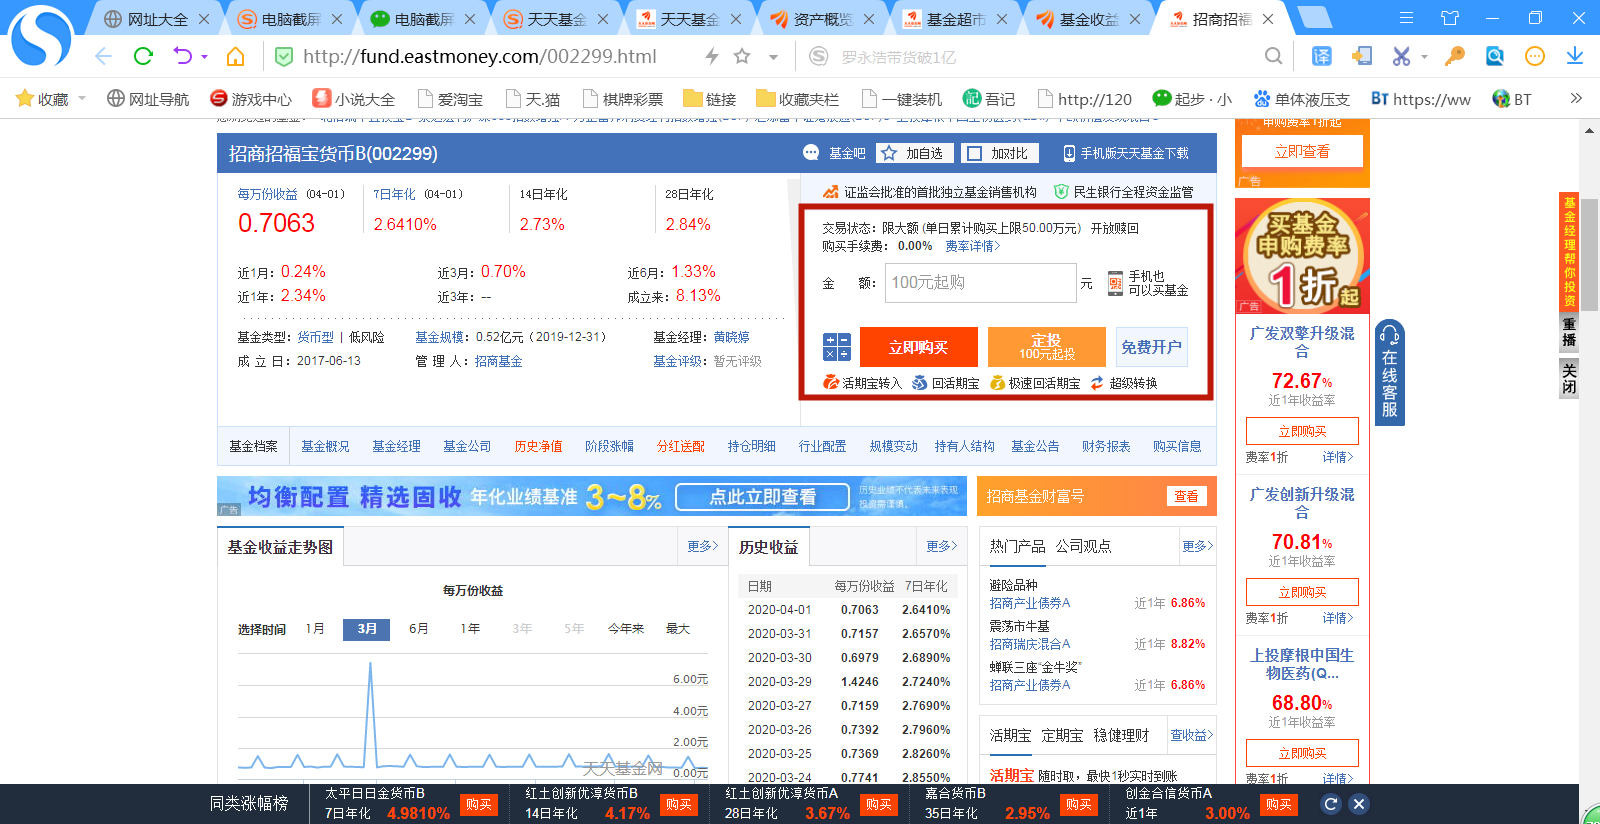Open the 买基金申购费率1折 ad thumbnail

pos(1302,256)
